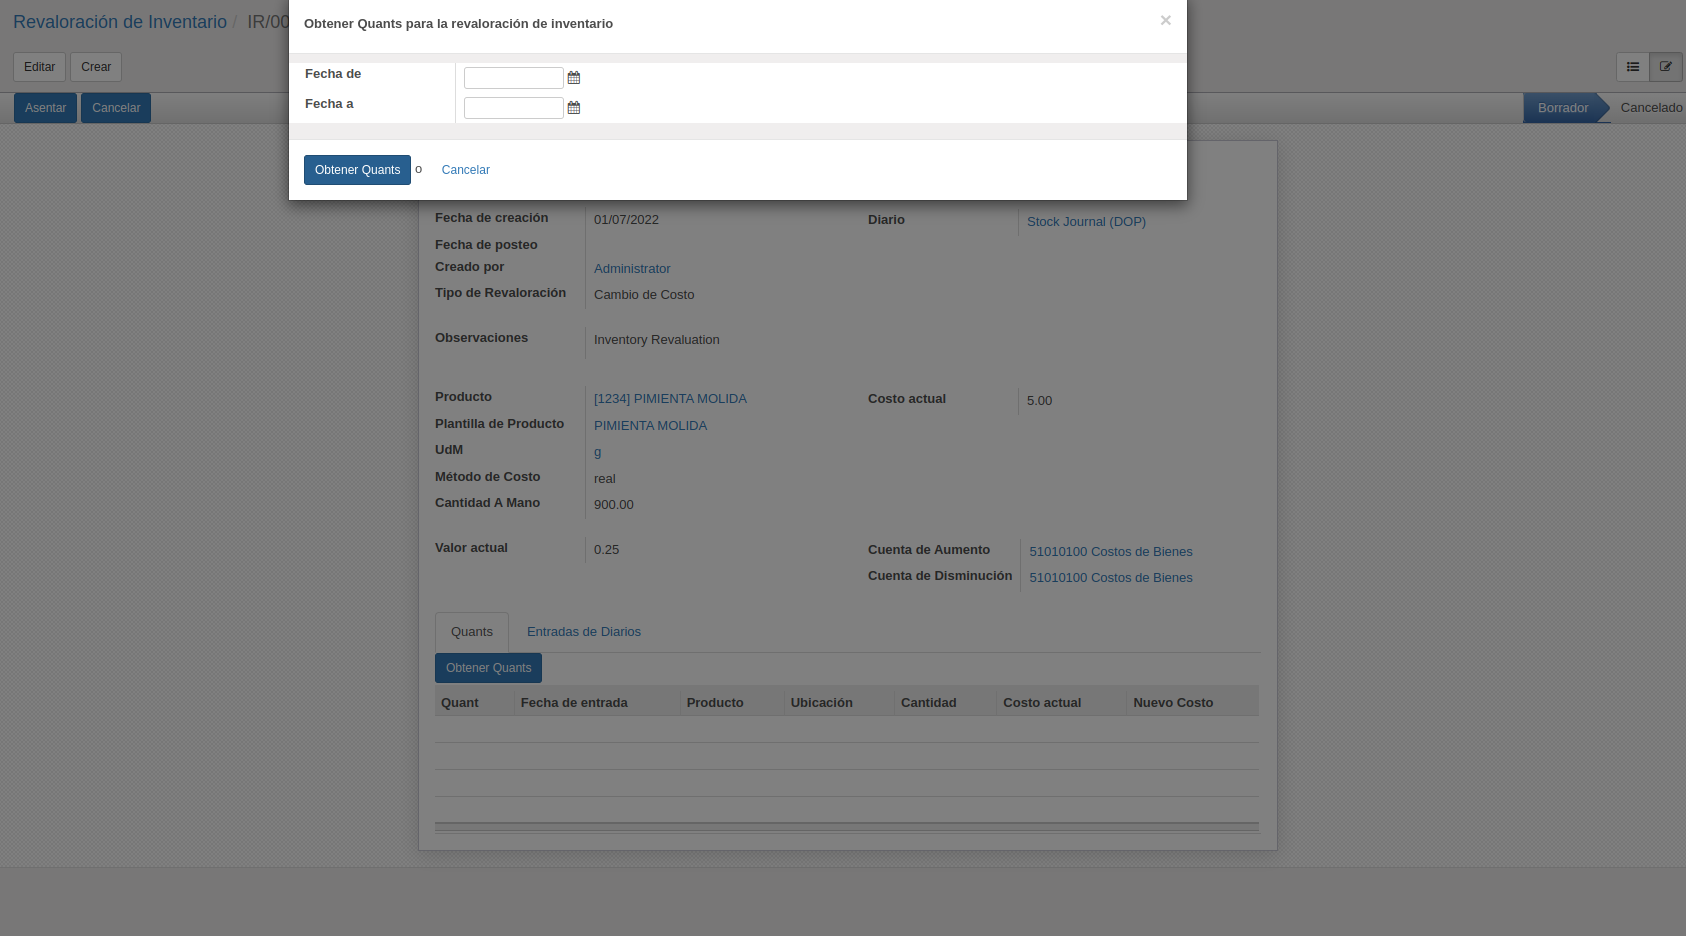Click the Inventory Revaluation observation text
Image resolution: width=1686 pixels, height=936 pixels.
(x=657, y=340)
